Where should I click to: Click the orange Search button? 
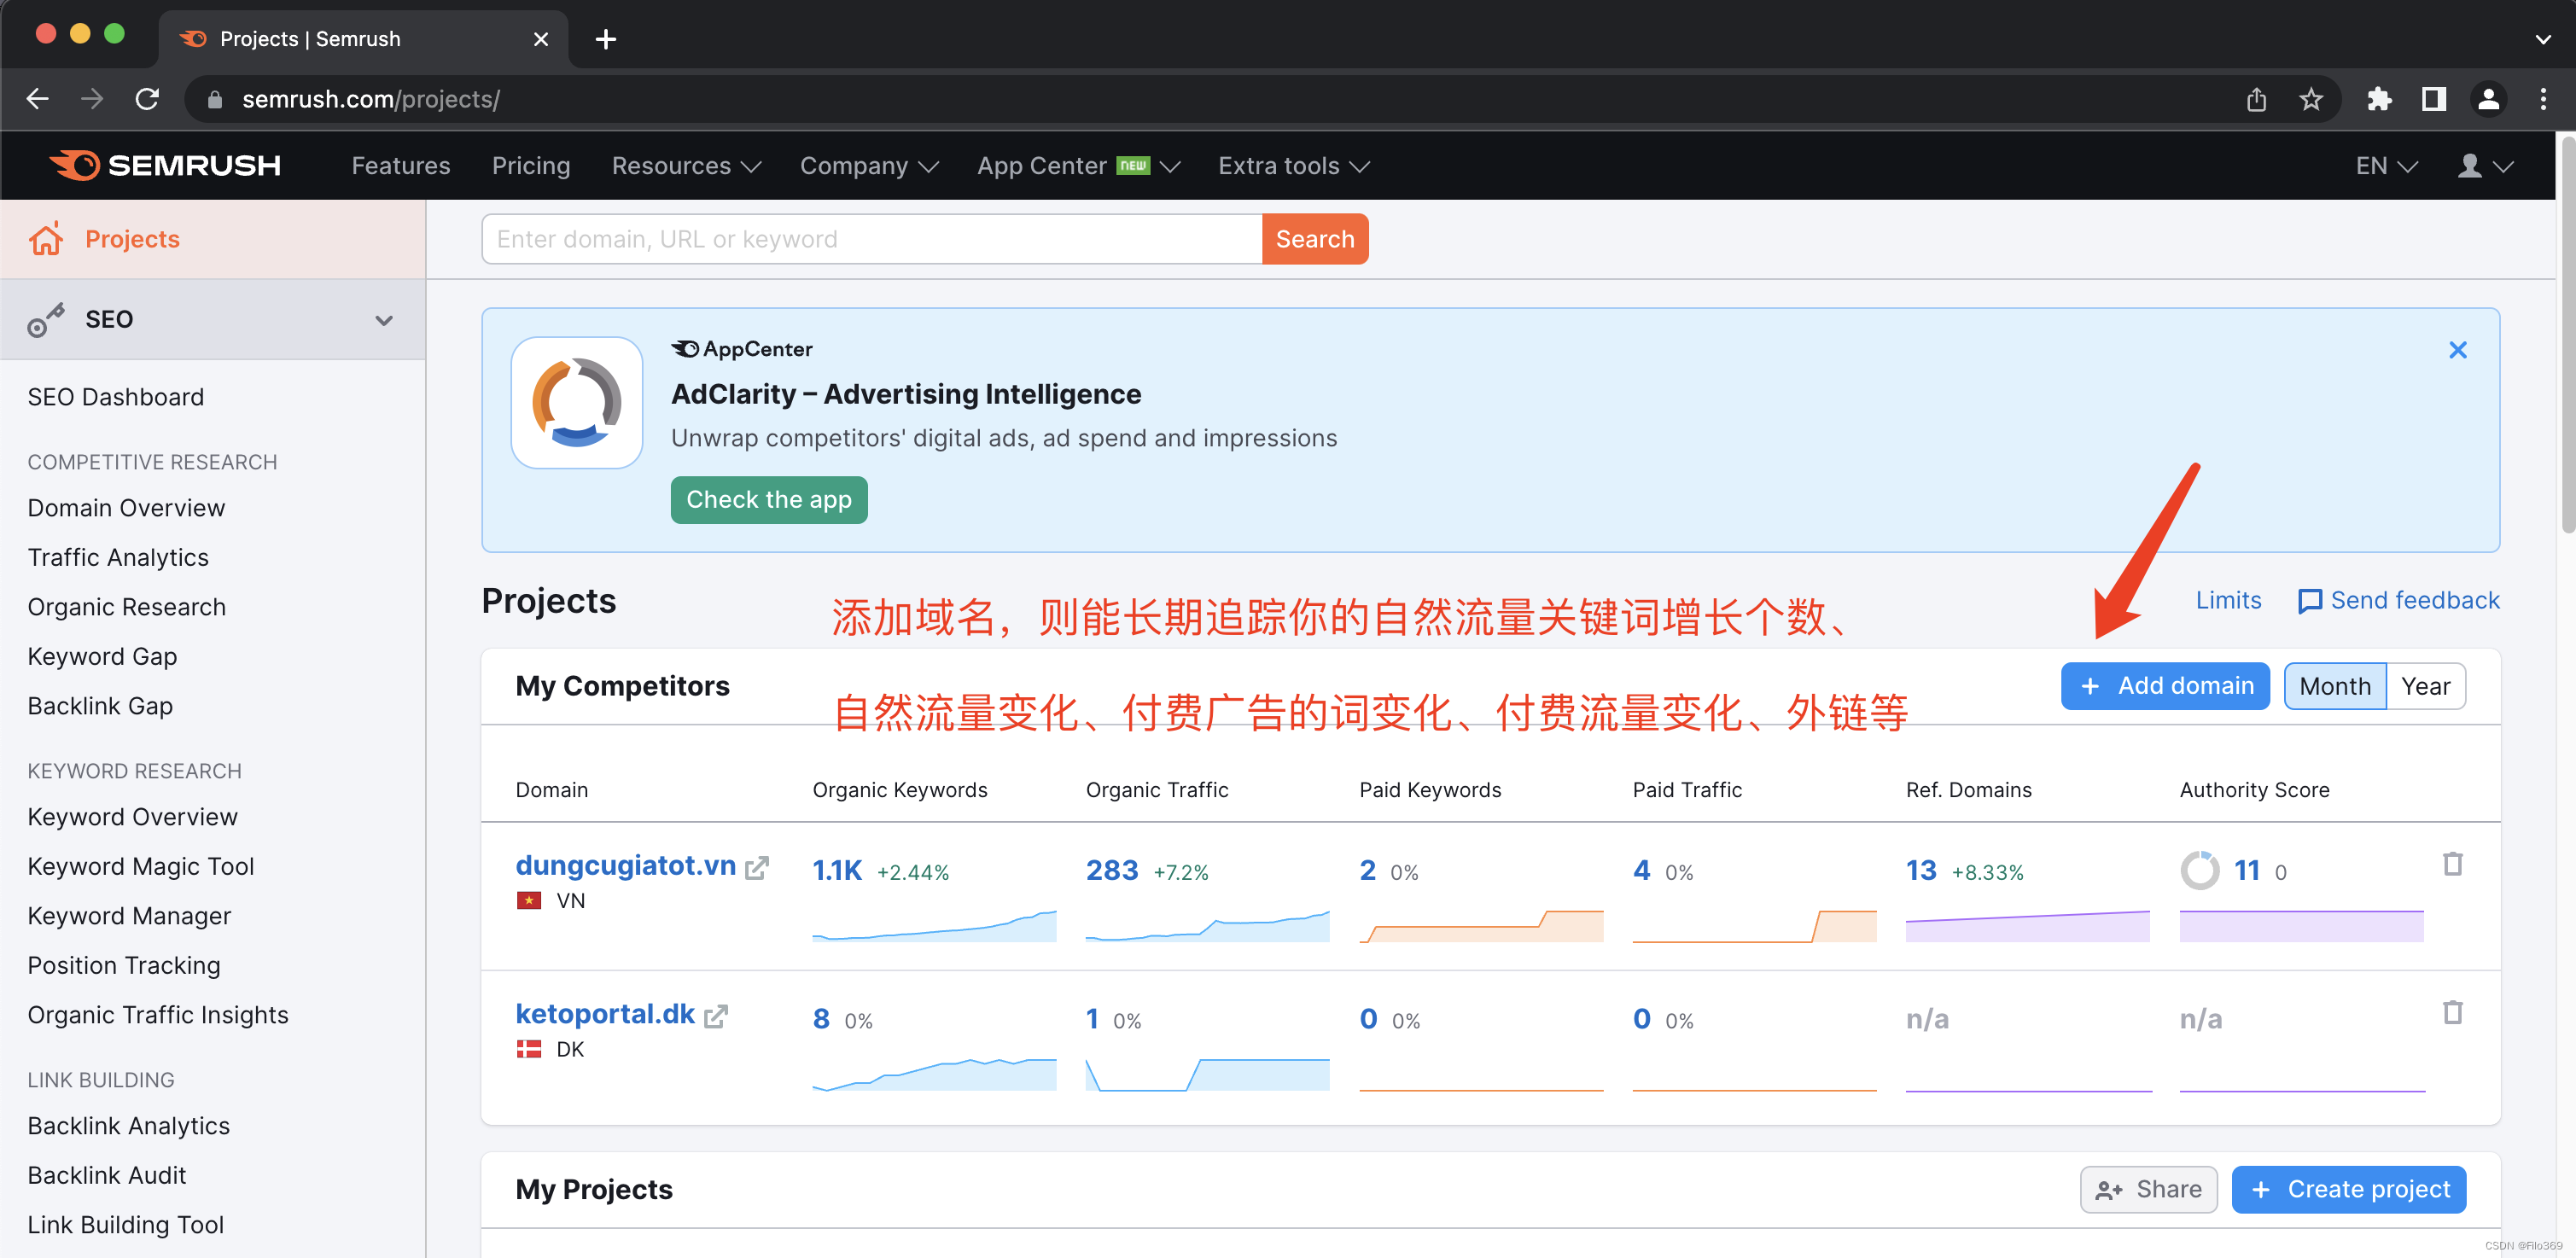tap(1314, 239)
